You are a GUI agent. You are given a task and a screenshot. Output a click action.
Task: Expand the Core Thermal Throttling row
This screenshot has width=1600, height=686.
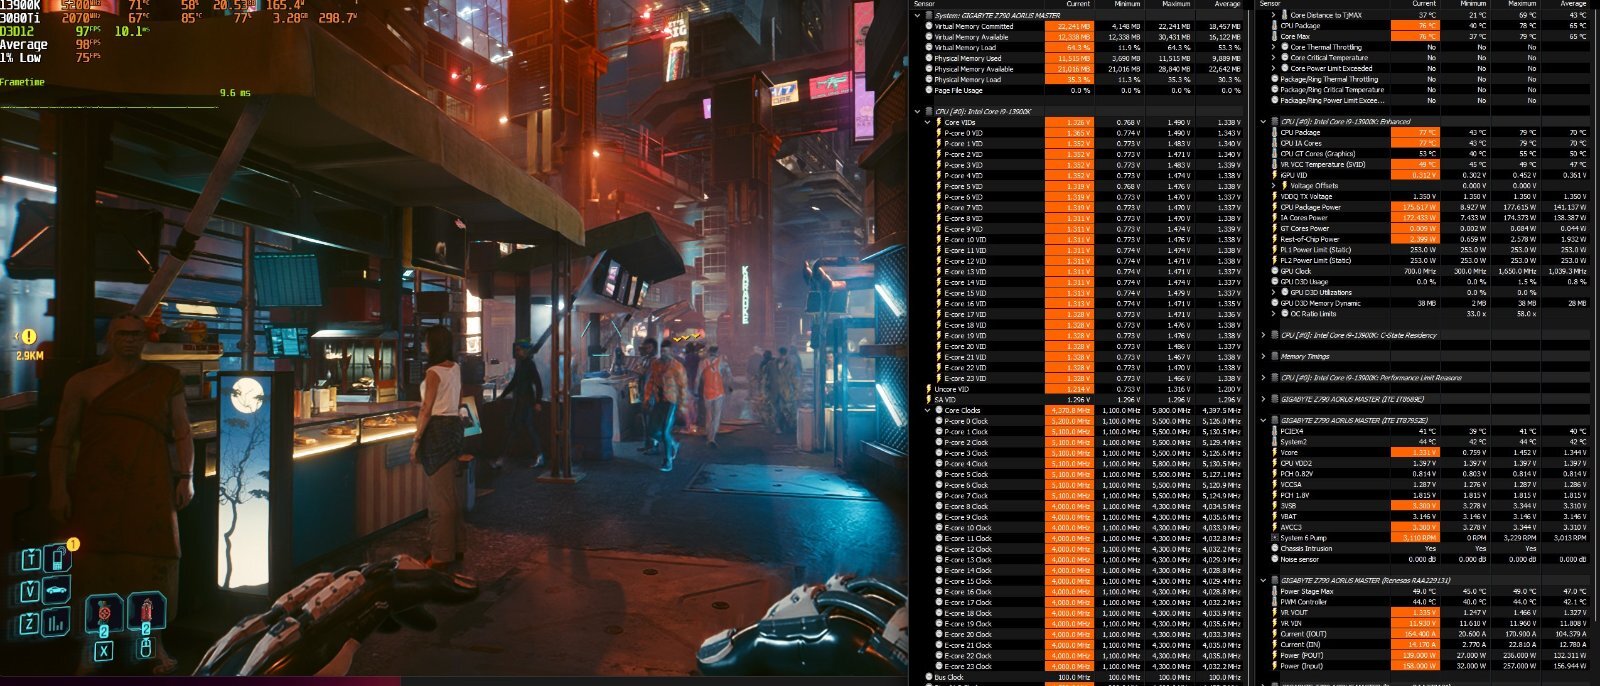coord(1273,47)
